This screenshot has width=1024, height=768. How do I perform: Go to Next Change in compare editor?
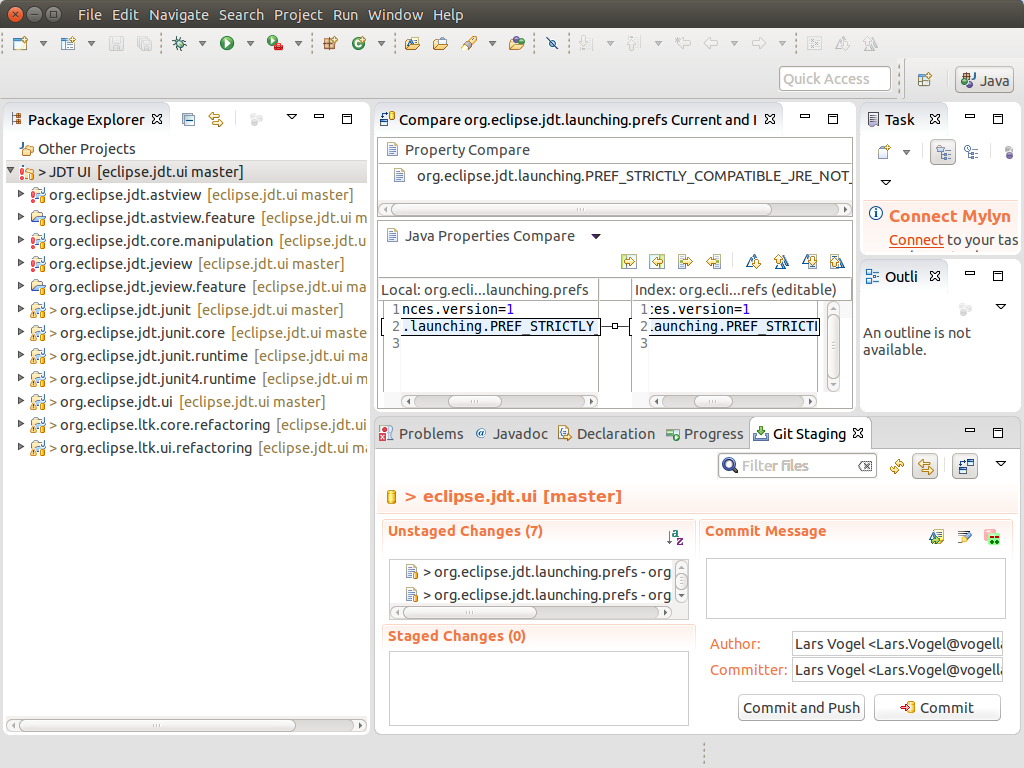[x=809, y=262]
